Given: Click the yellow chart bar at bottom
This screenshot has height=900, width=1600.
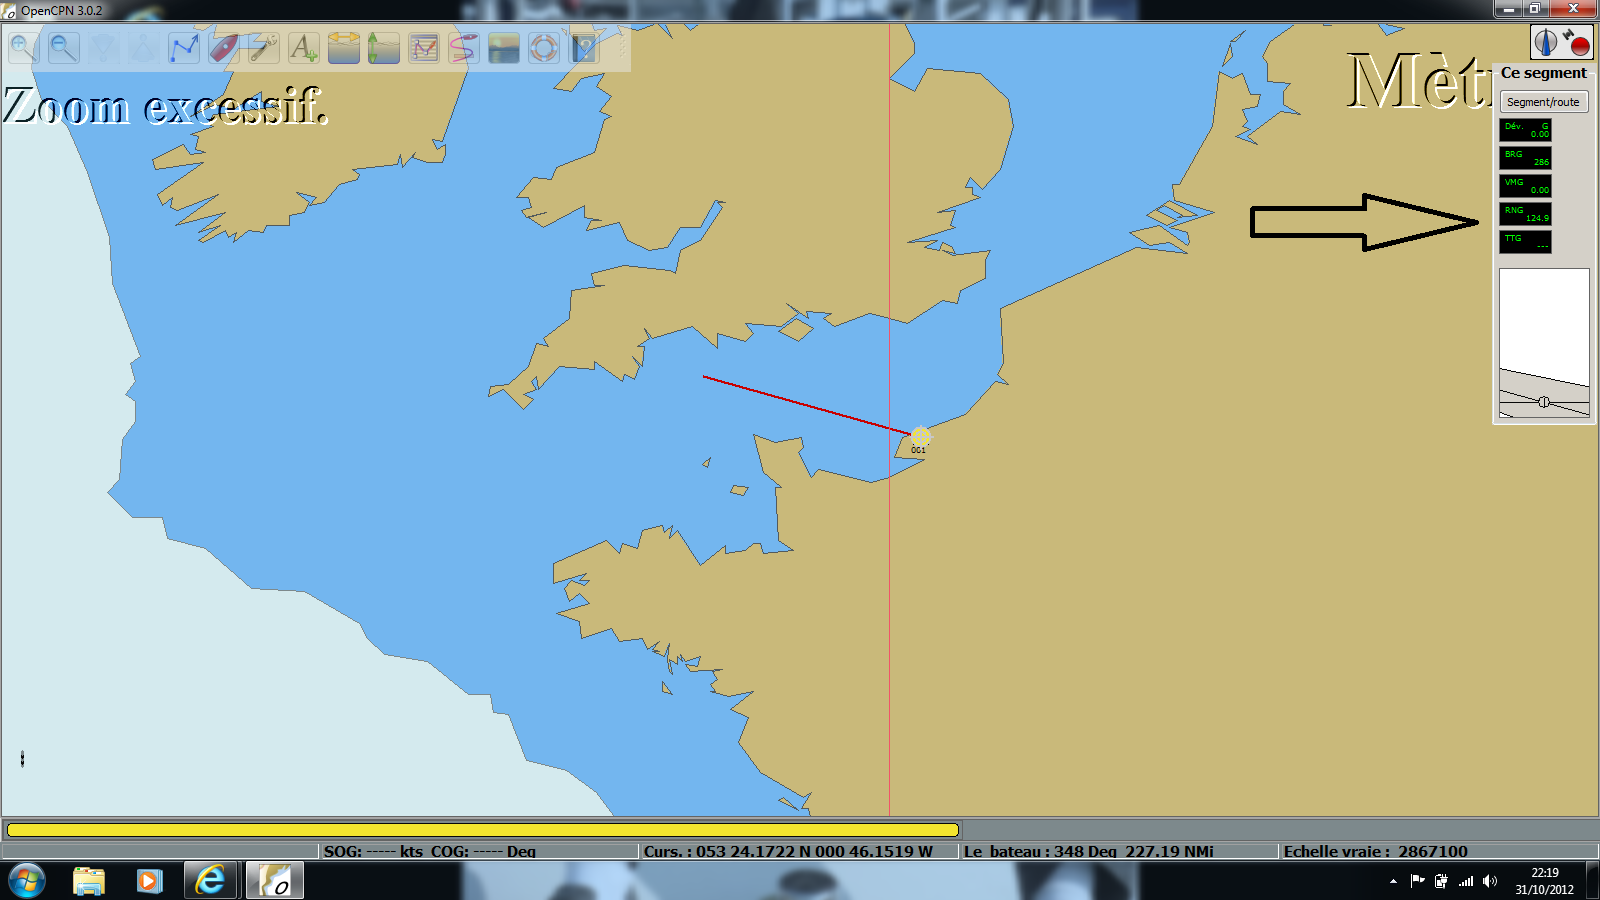Looking at the screenshot, I should tap(482, 829).
